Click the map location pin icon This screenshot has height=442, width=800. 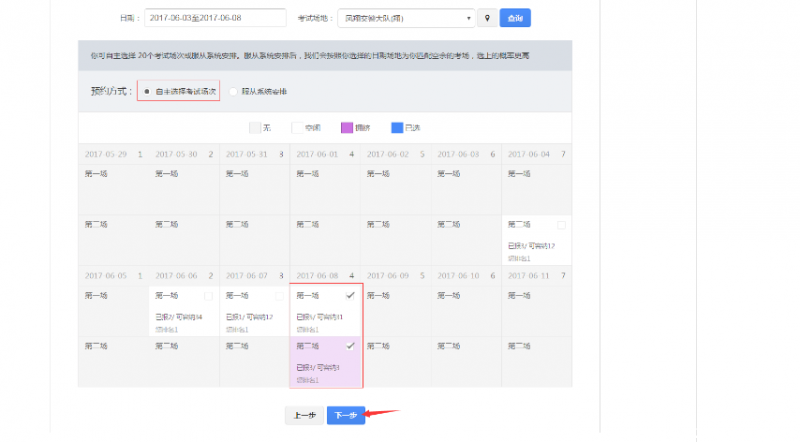click(x=487, y=18)
